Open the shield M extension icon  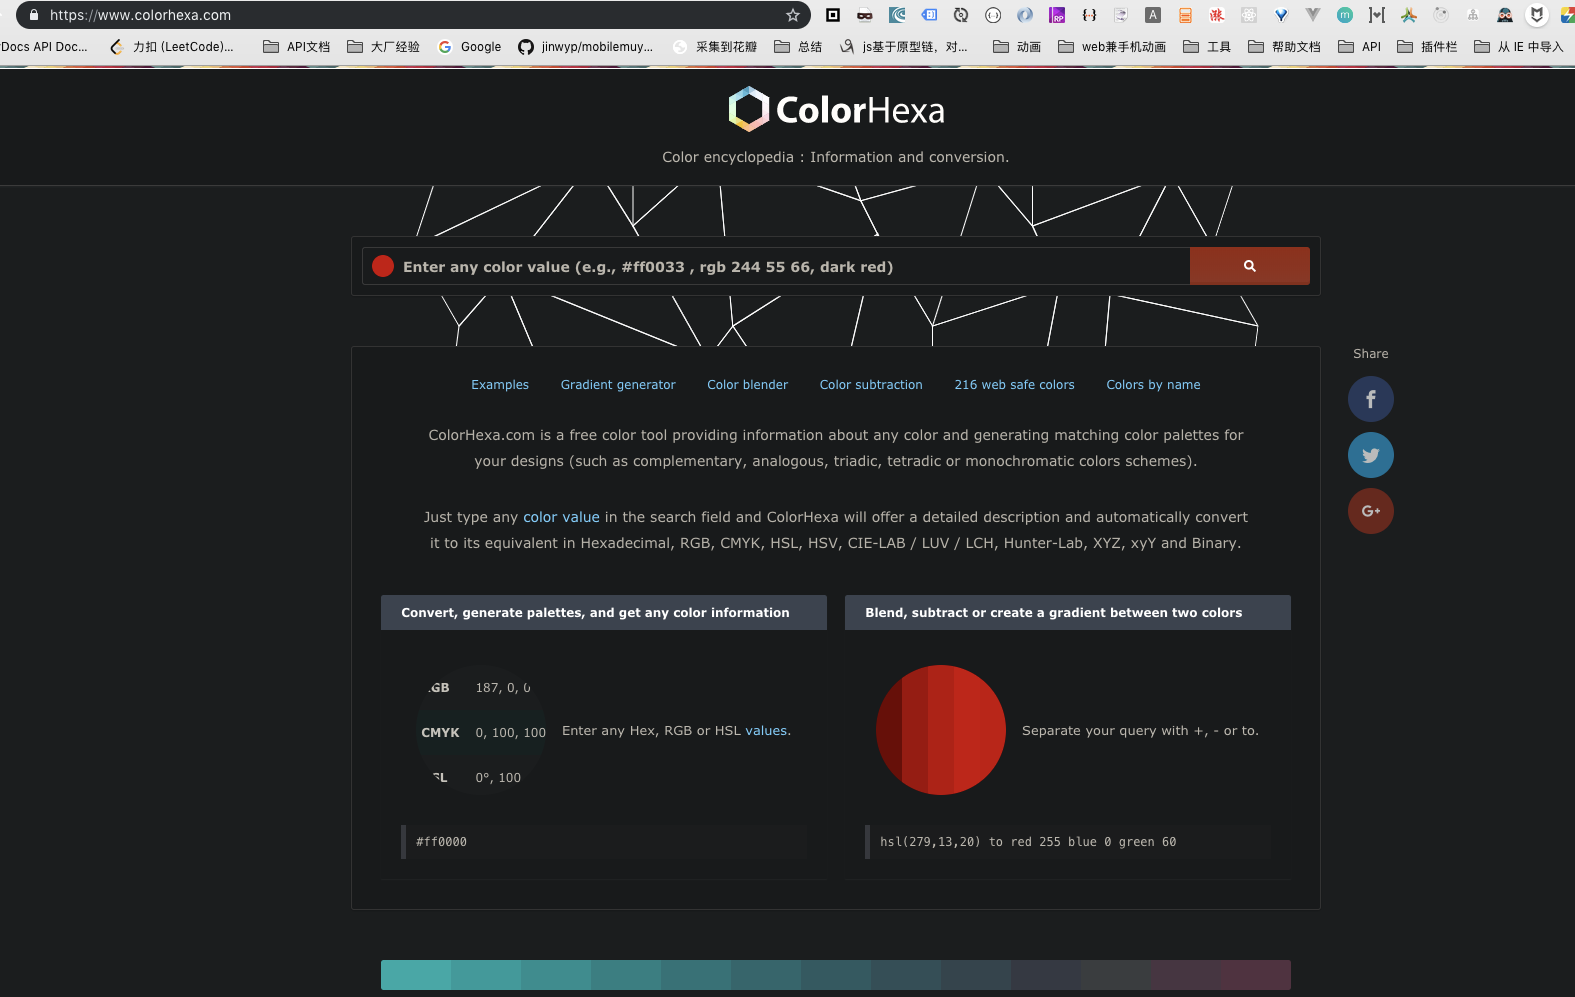pyautogui.click(x=1537, y=15)
